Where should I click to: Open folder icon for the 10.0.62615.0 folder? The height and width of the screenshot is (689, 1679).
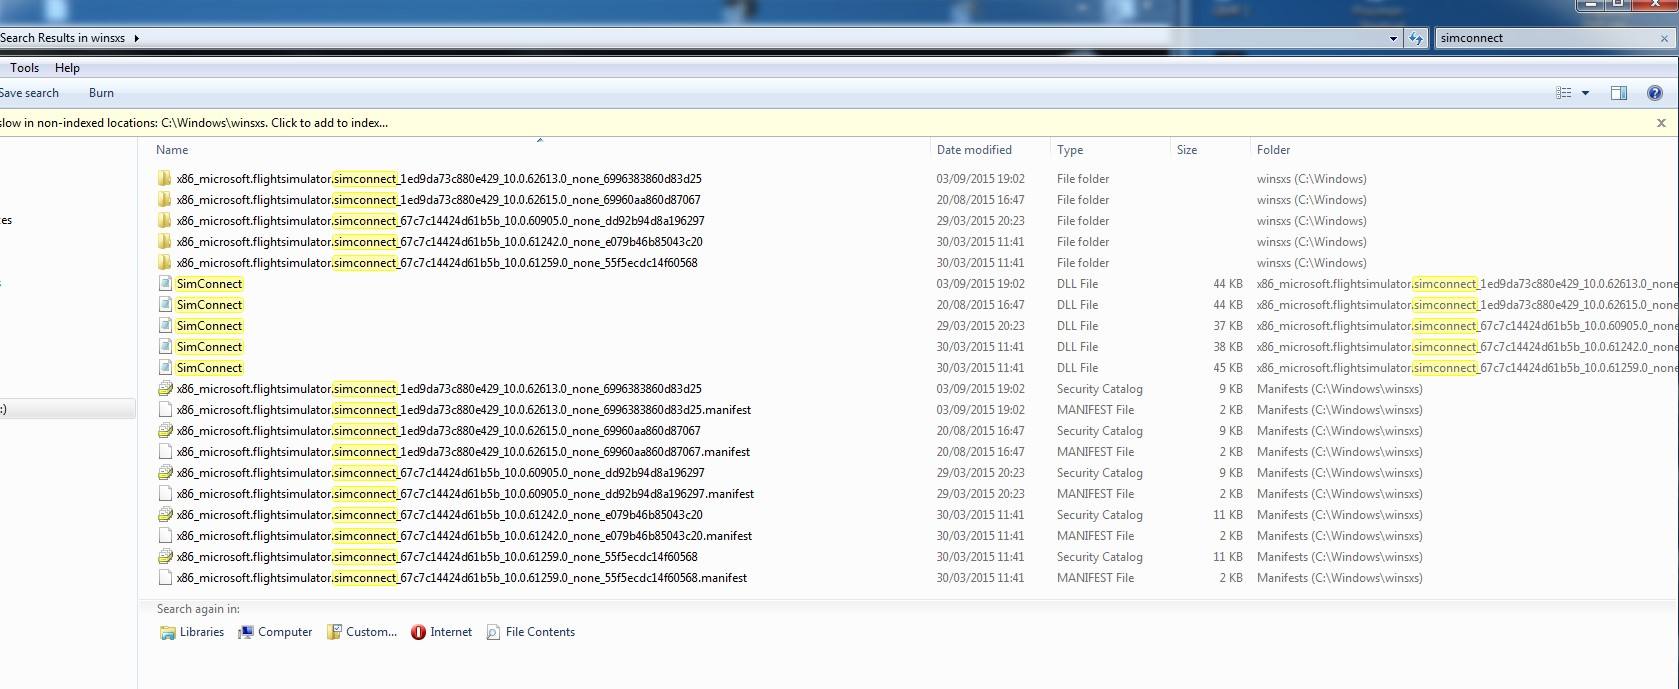pos(165,200)
